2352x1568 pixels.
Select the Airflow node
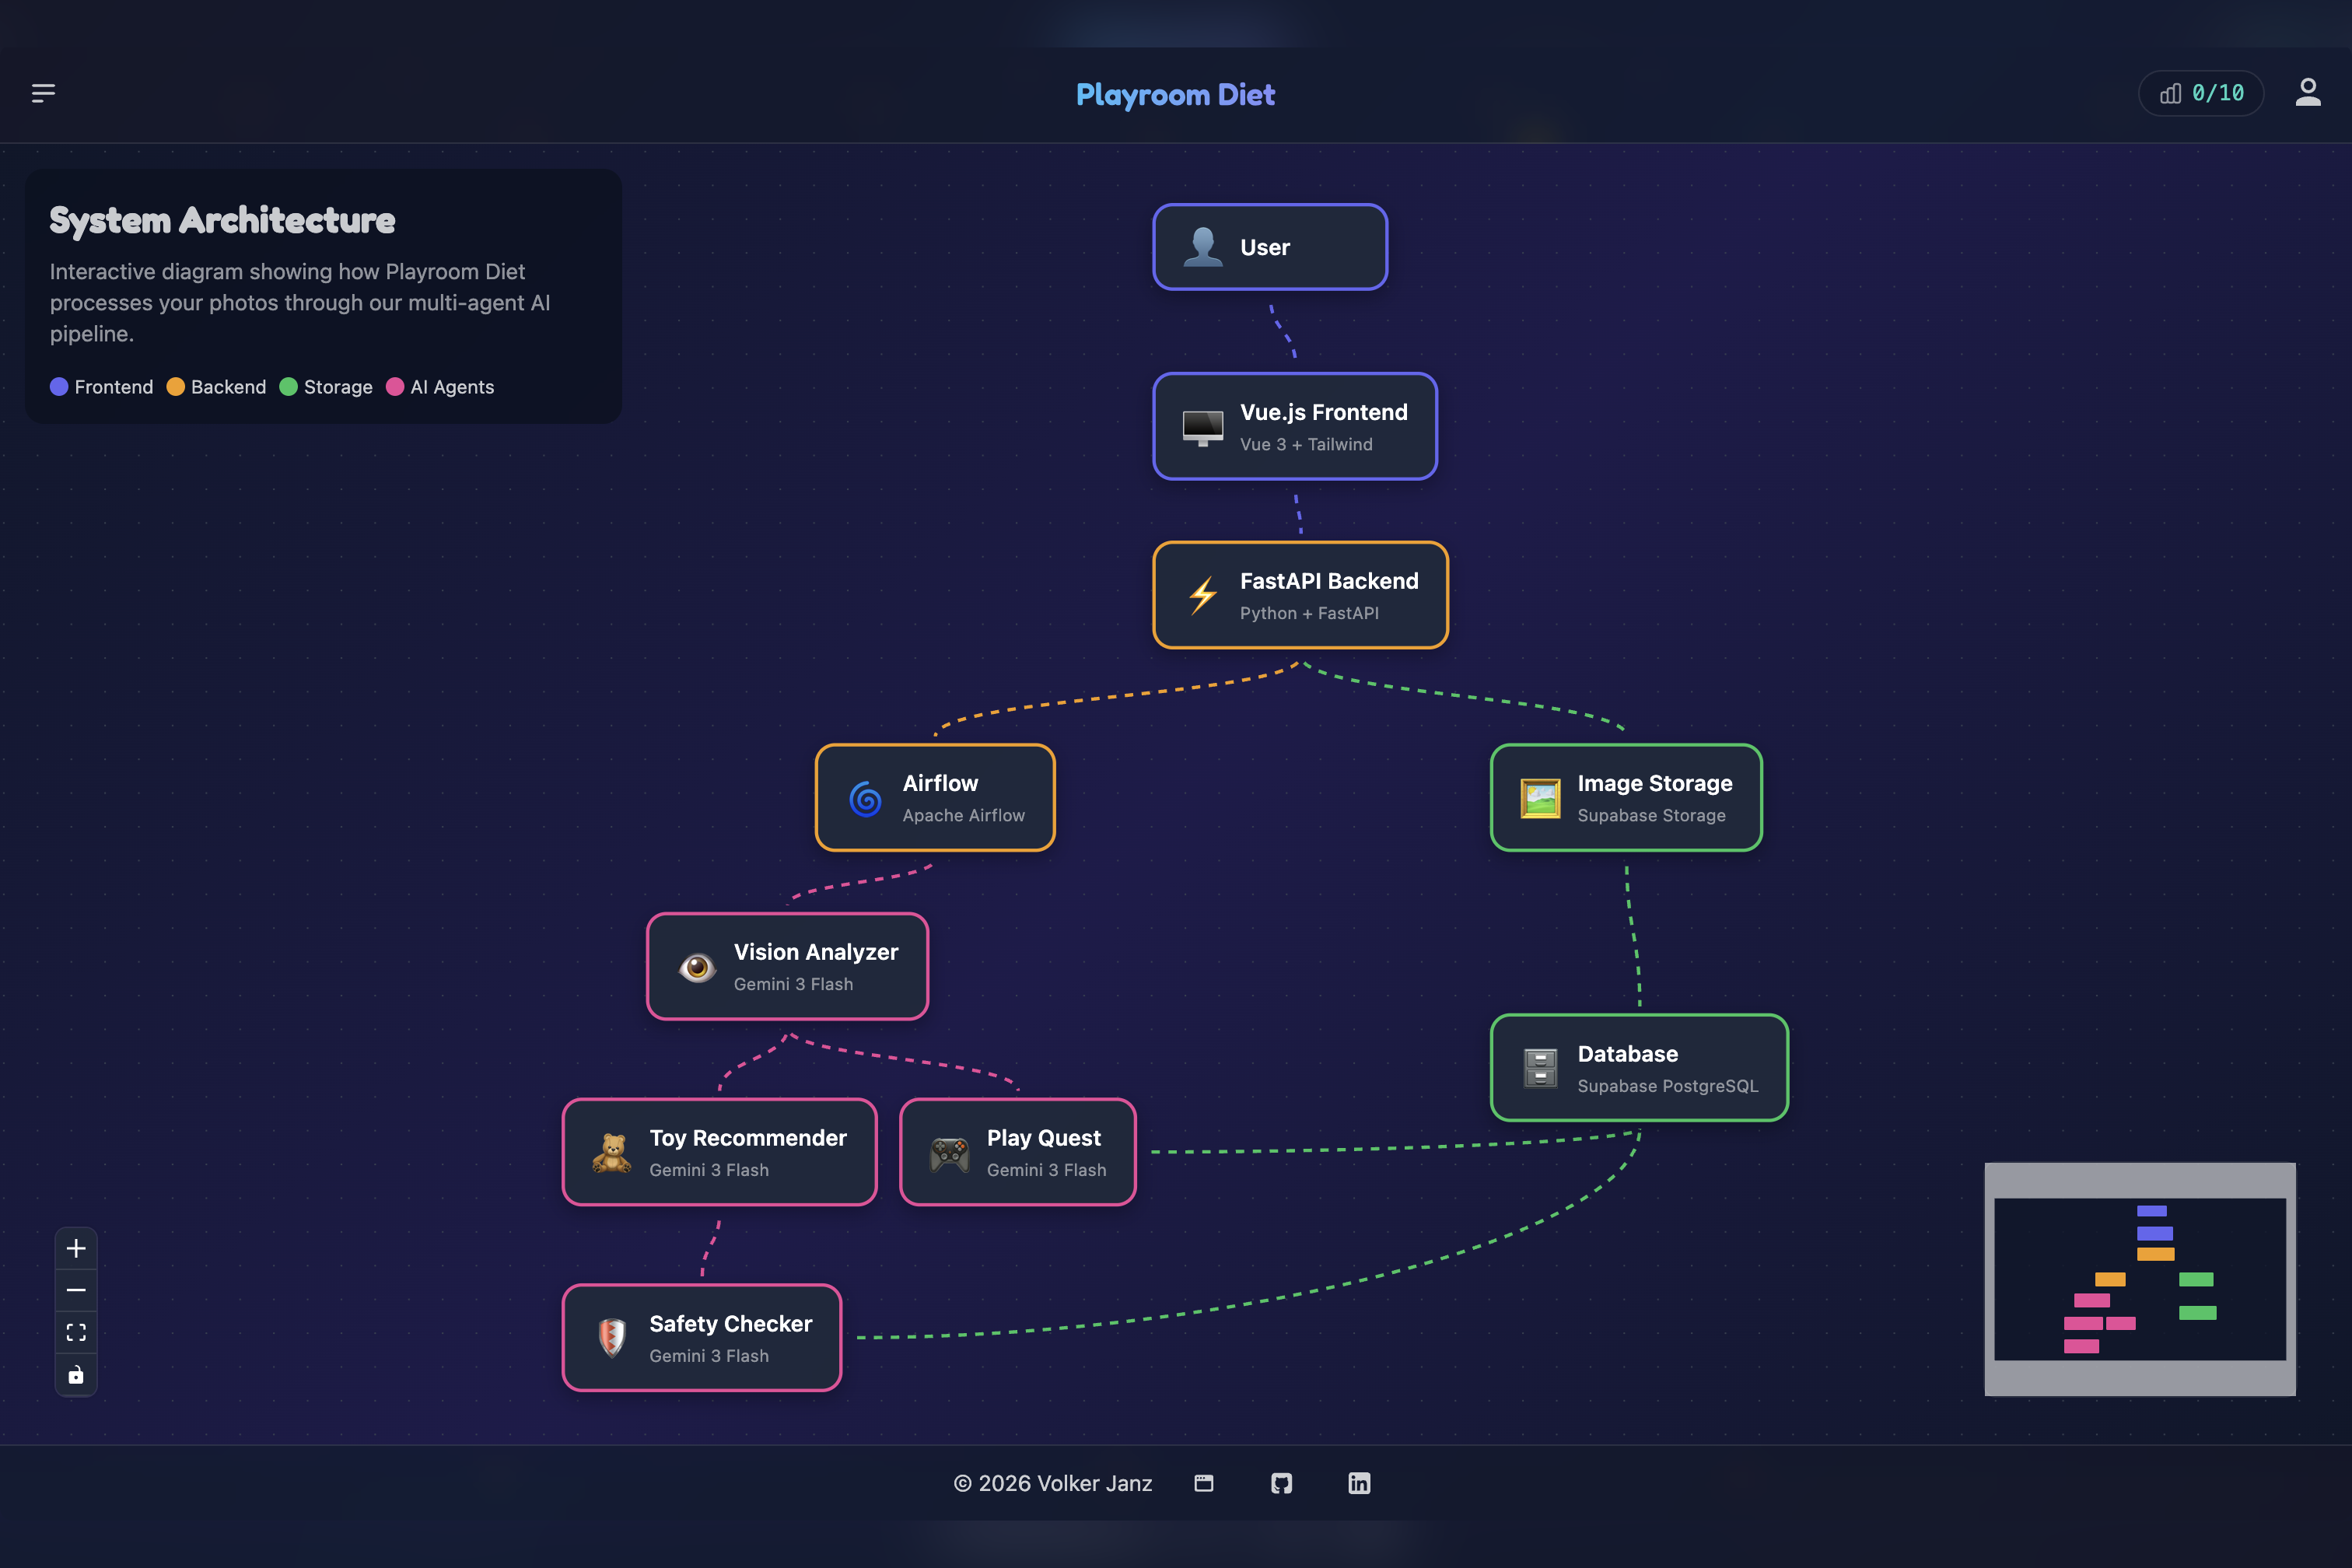[x=935, y=798]
